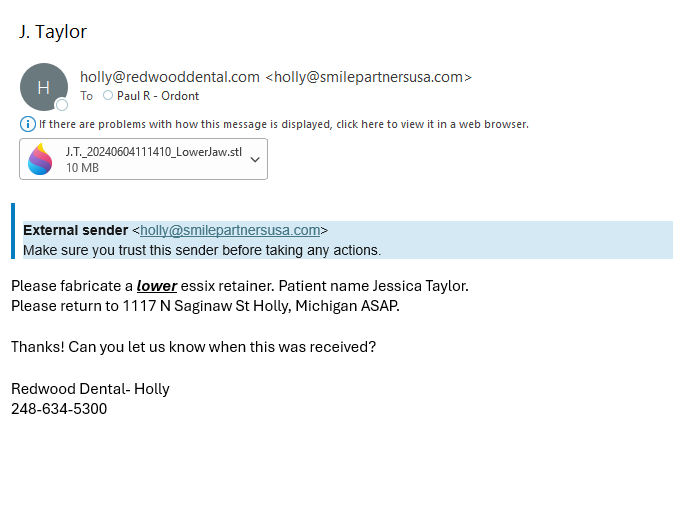Click the phone number 248-634-5300
The width and height of the screenshot is (673, 524).
(59, 409)
